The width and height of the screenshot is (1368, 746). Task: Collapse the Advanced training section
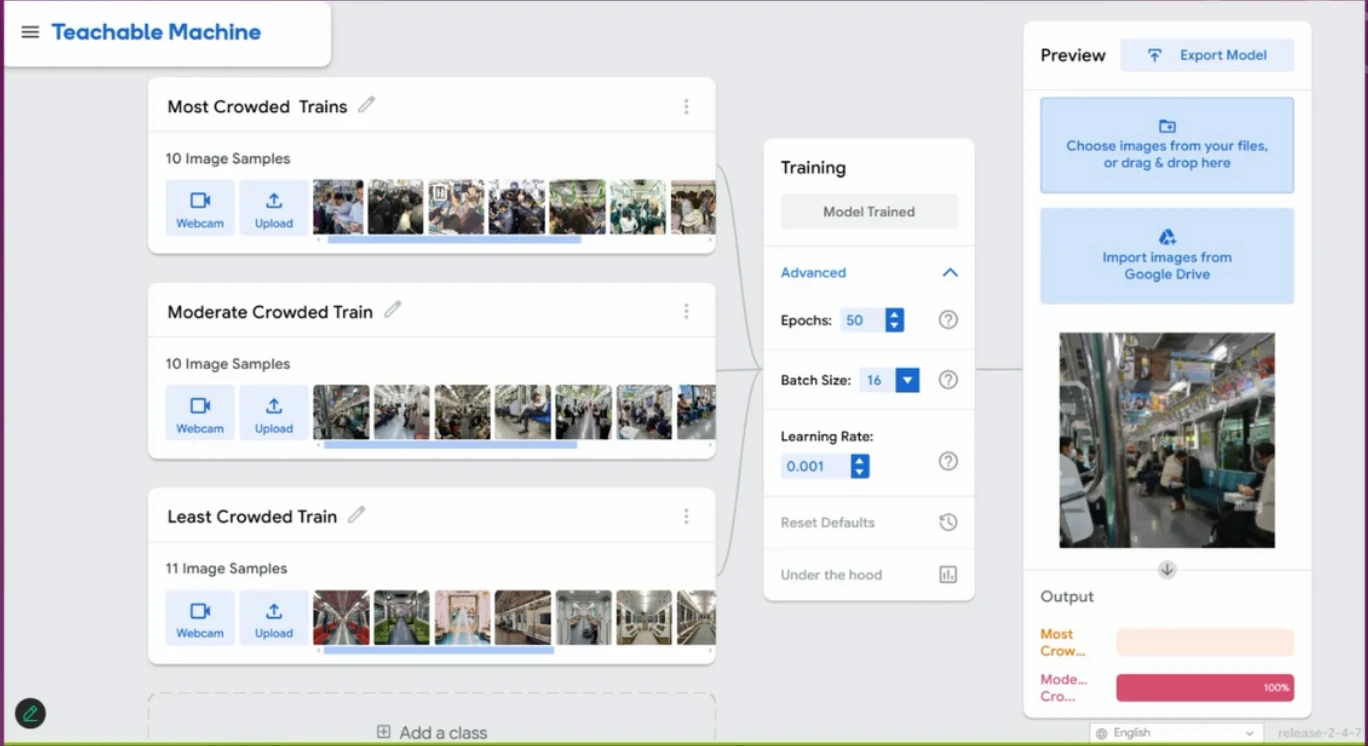(950, 272)
